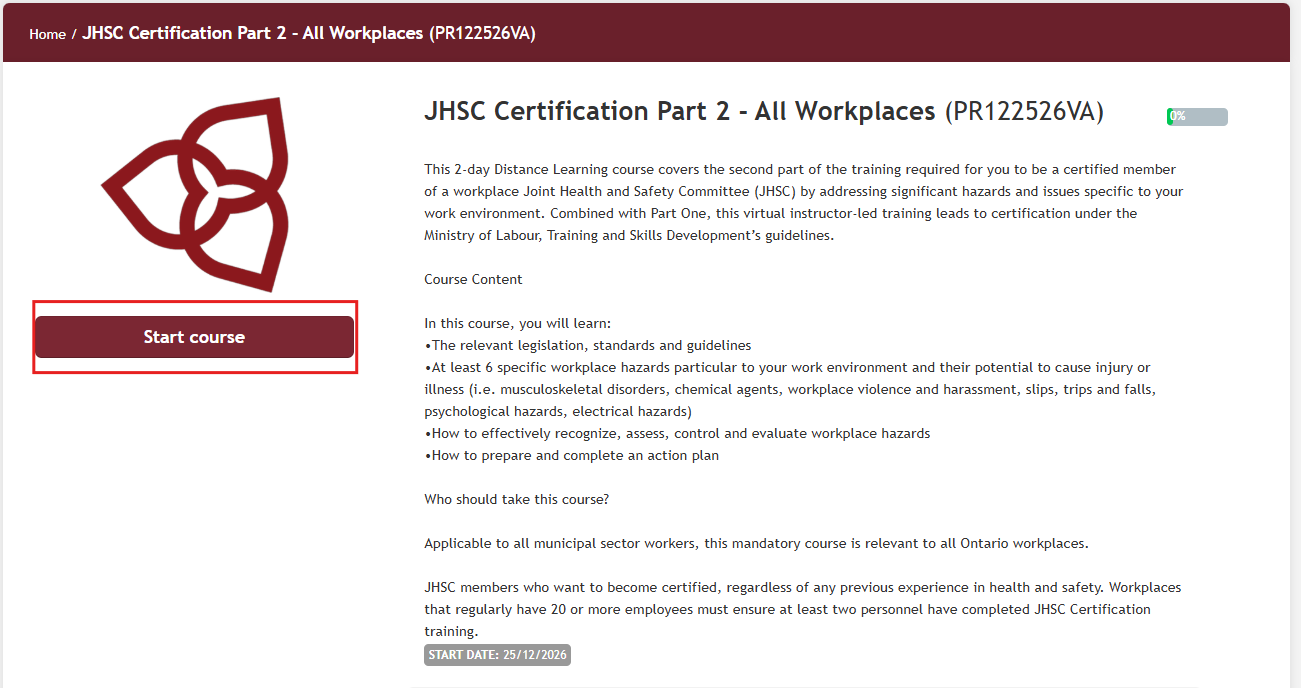Go to Home via breadcrumb link

click(47, 34)
